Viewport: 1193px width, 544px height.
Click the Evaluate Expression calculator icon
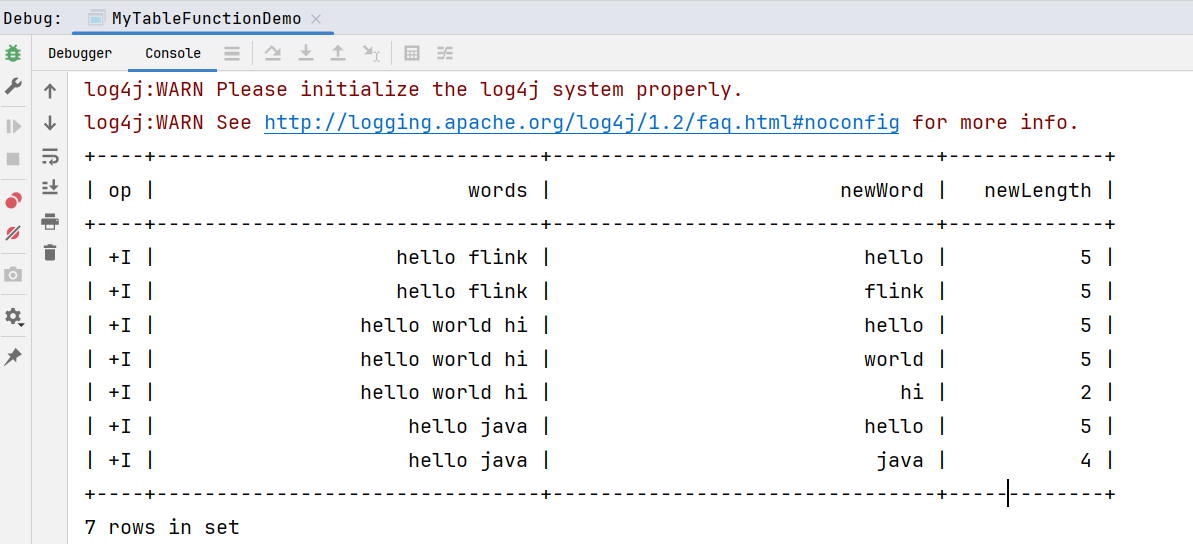(x=411, y=53)
